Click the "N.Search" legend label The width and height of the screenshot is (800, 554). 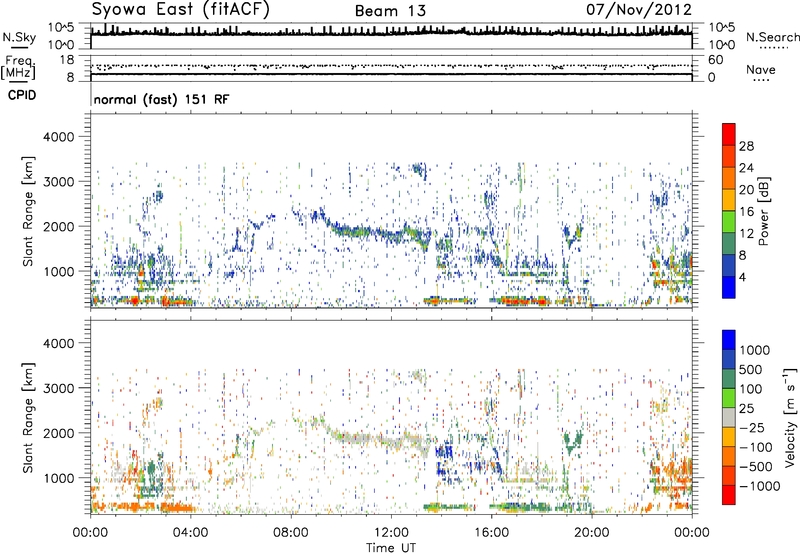(772, 37)
